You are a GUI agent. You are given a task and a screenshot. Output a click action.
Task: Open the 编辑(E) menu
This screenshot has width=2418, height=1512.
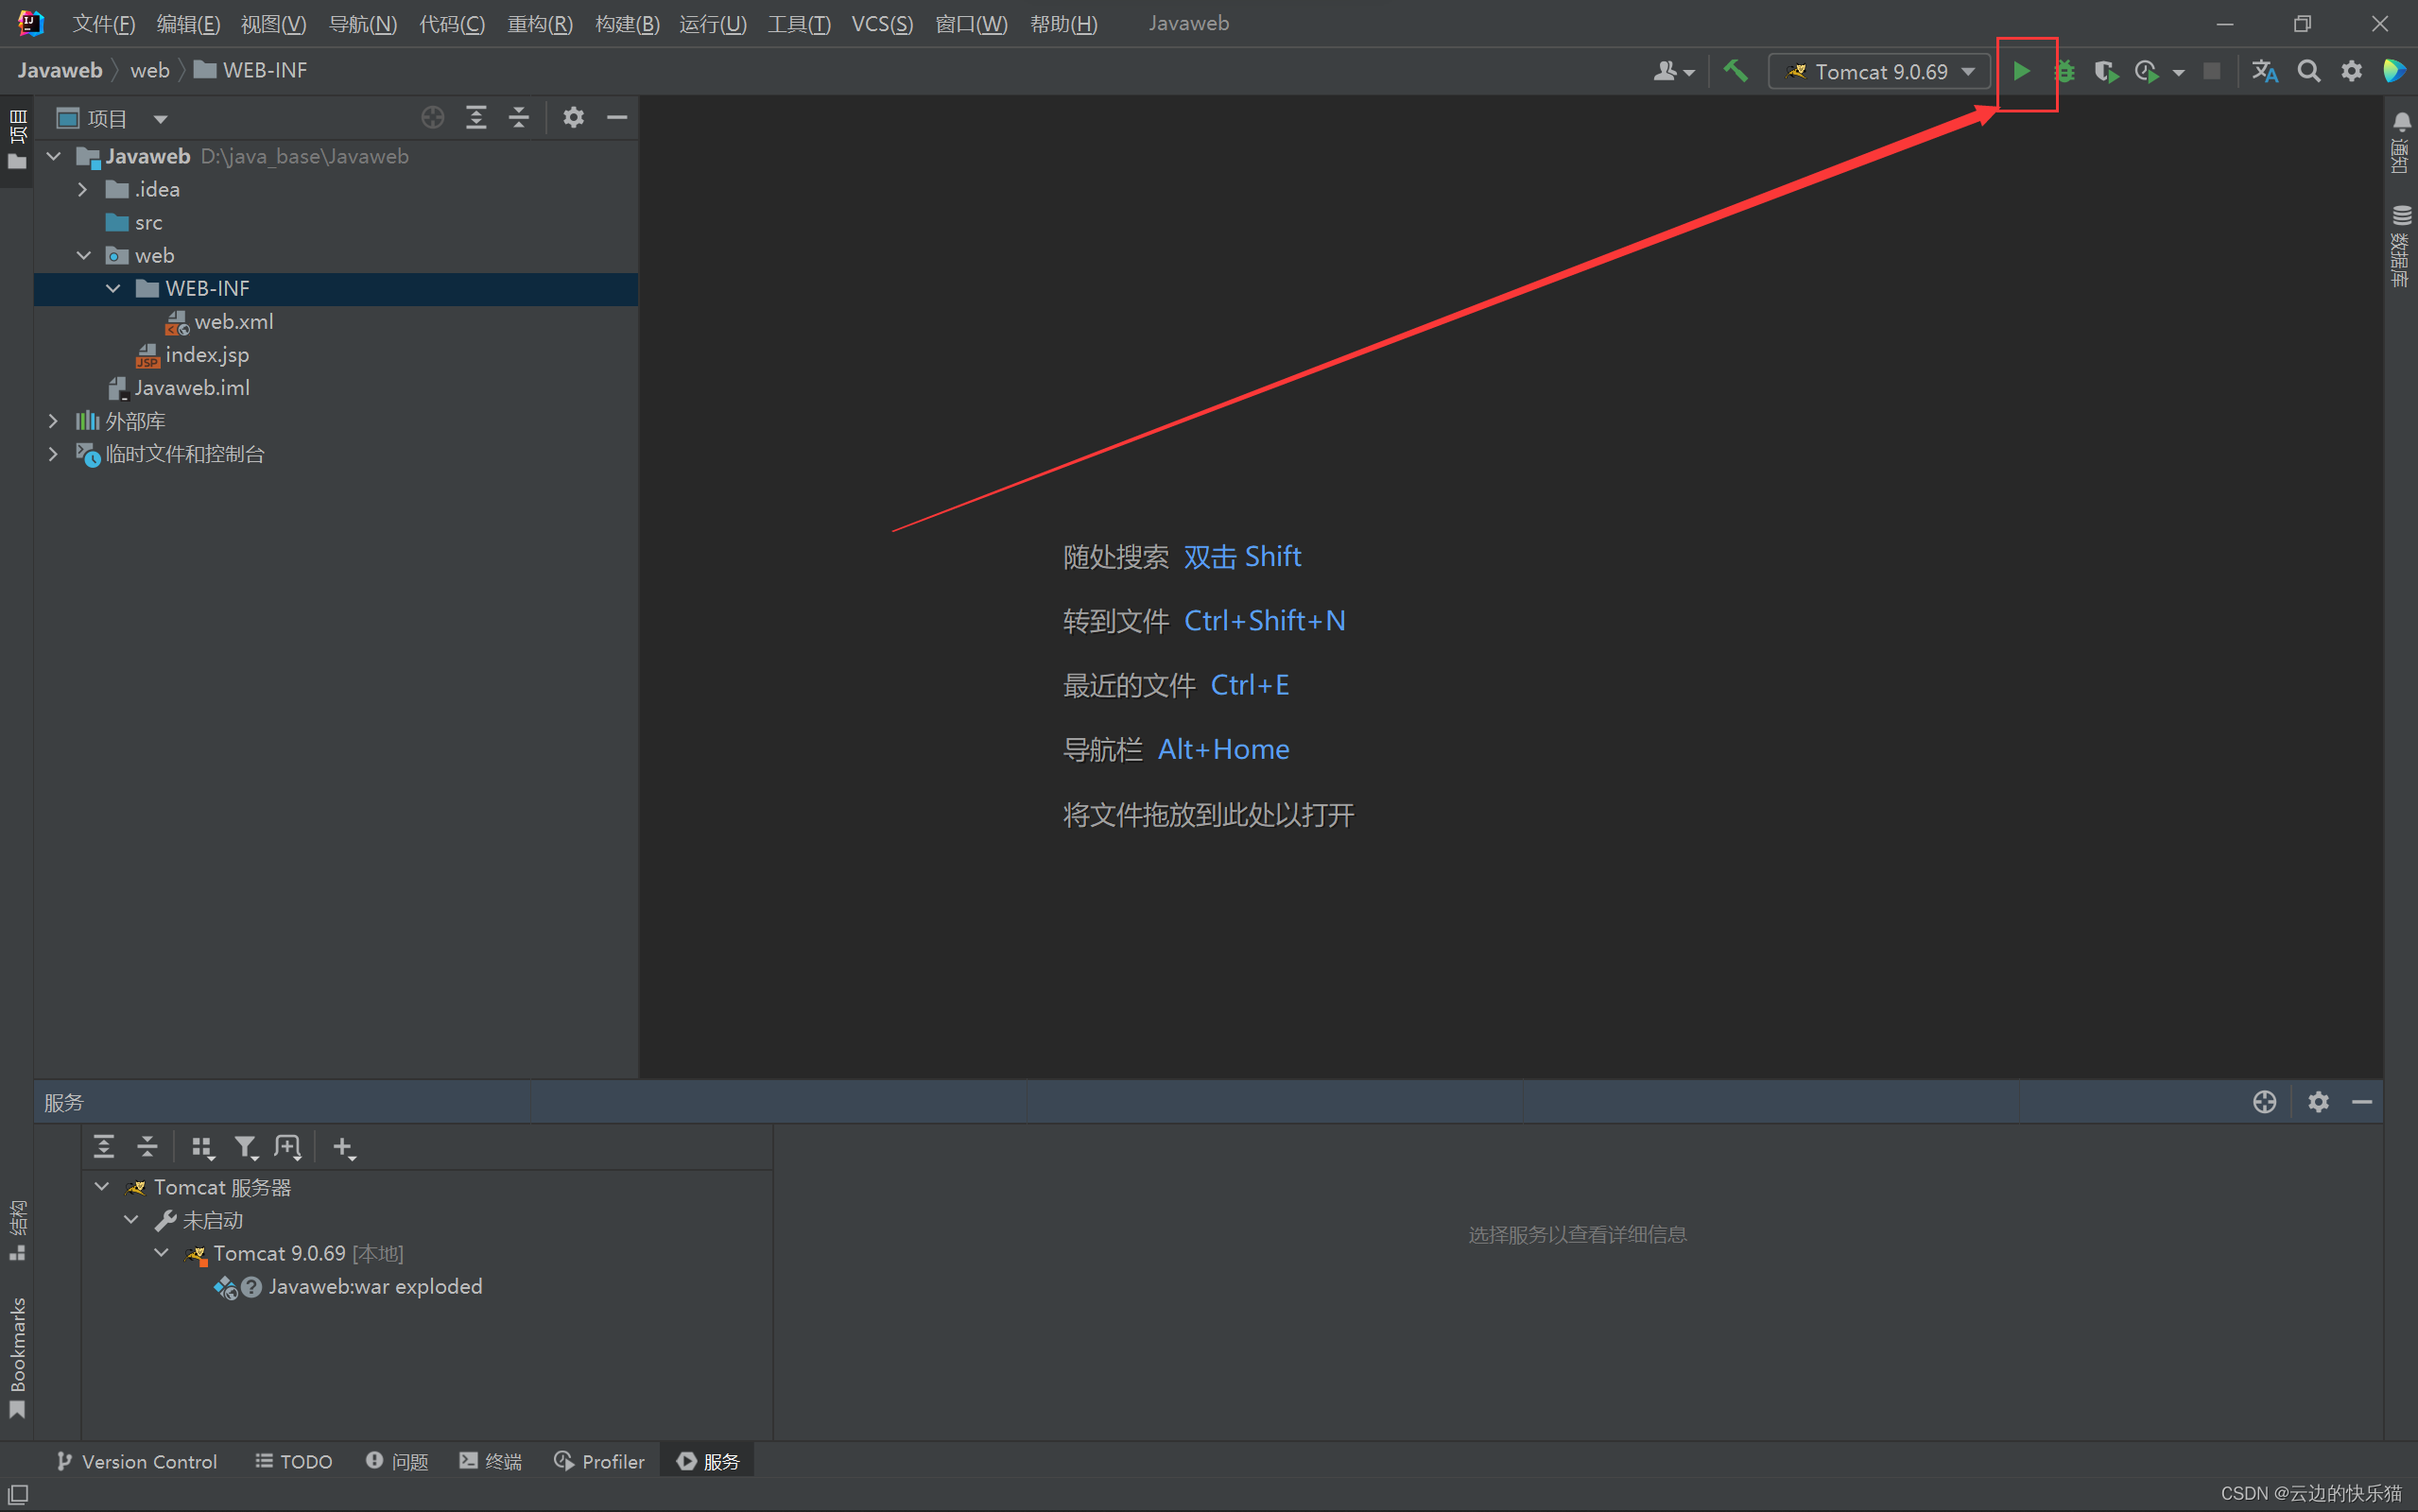point(188,24)
